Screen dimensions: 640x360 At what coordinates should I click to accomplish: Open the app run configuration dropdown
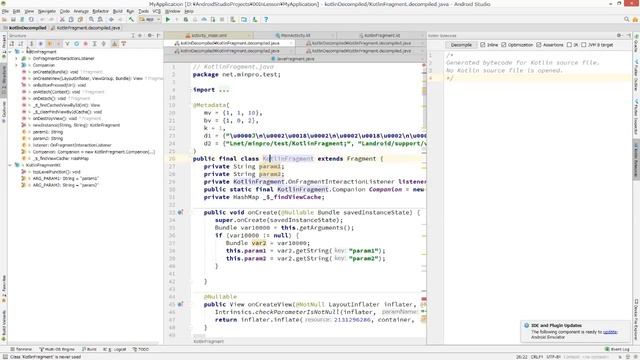149,19
